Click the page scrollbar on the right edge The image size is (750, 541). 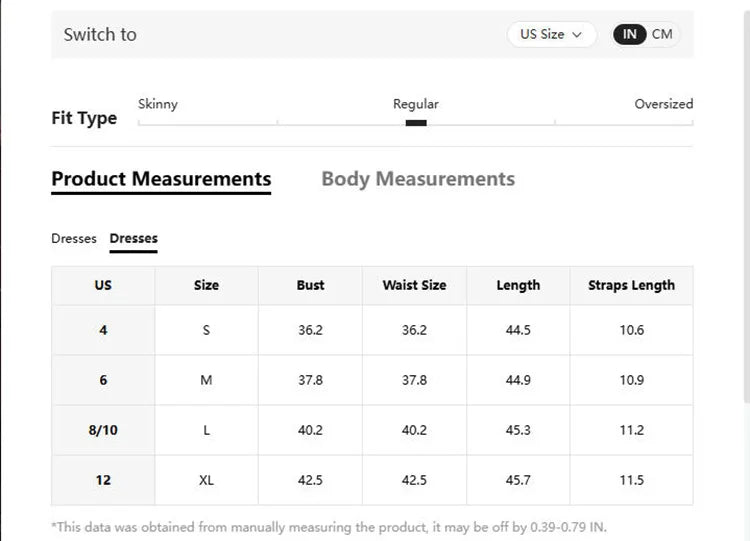[747, 206]
